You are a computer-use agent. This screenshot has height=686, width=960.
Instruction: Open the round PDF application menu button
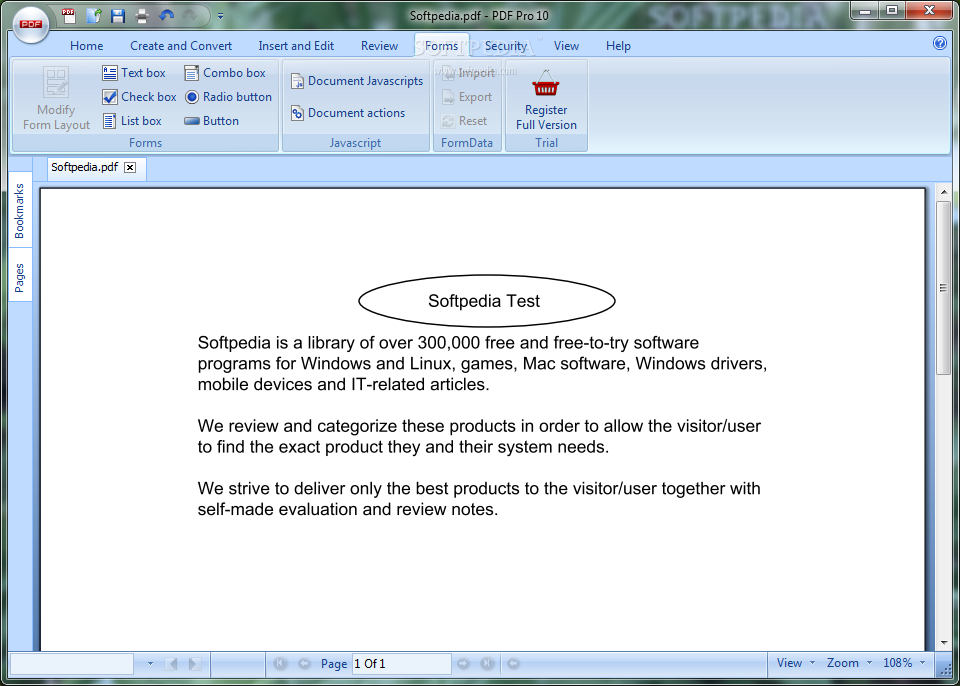click(x=31, y=24)
